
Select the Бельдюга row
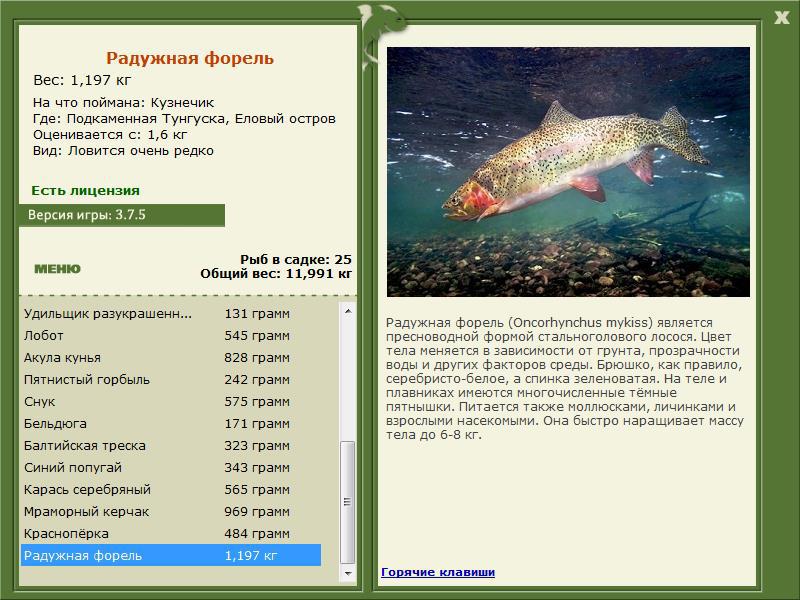171,423
